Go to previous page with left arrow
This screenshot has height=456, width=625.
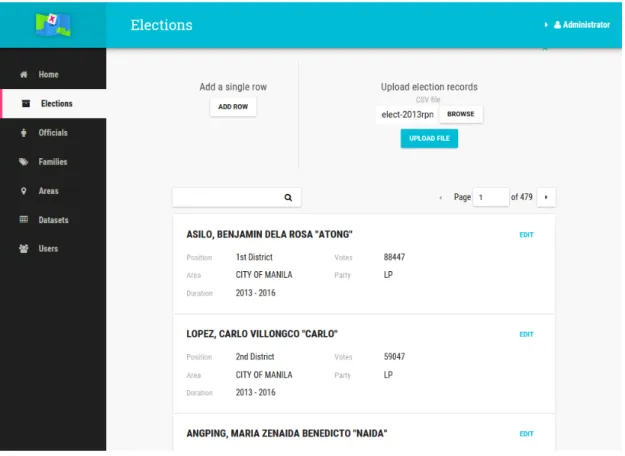pos(440,198)
